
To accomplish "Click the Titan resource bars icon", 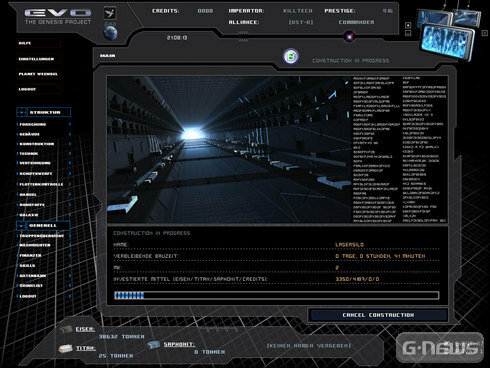I will 65,349.
